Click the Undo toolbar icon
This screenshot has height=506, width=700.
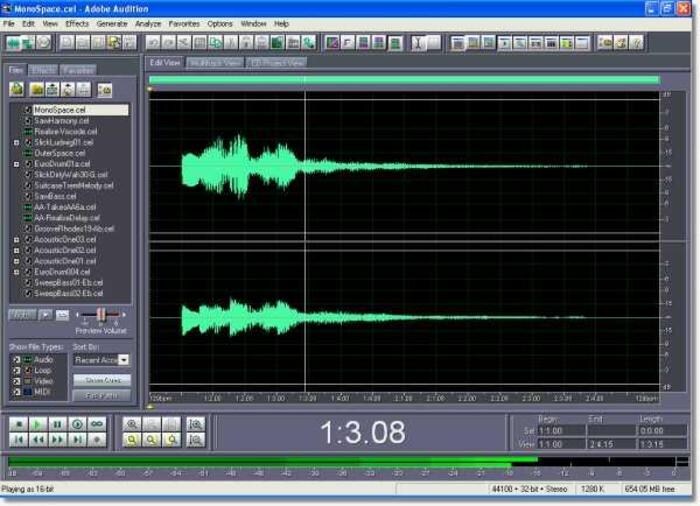[x=153, y=43]
